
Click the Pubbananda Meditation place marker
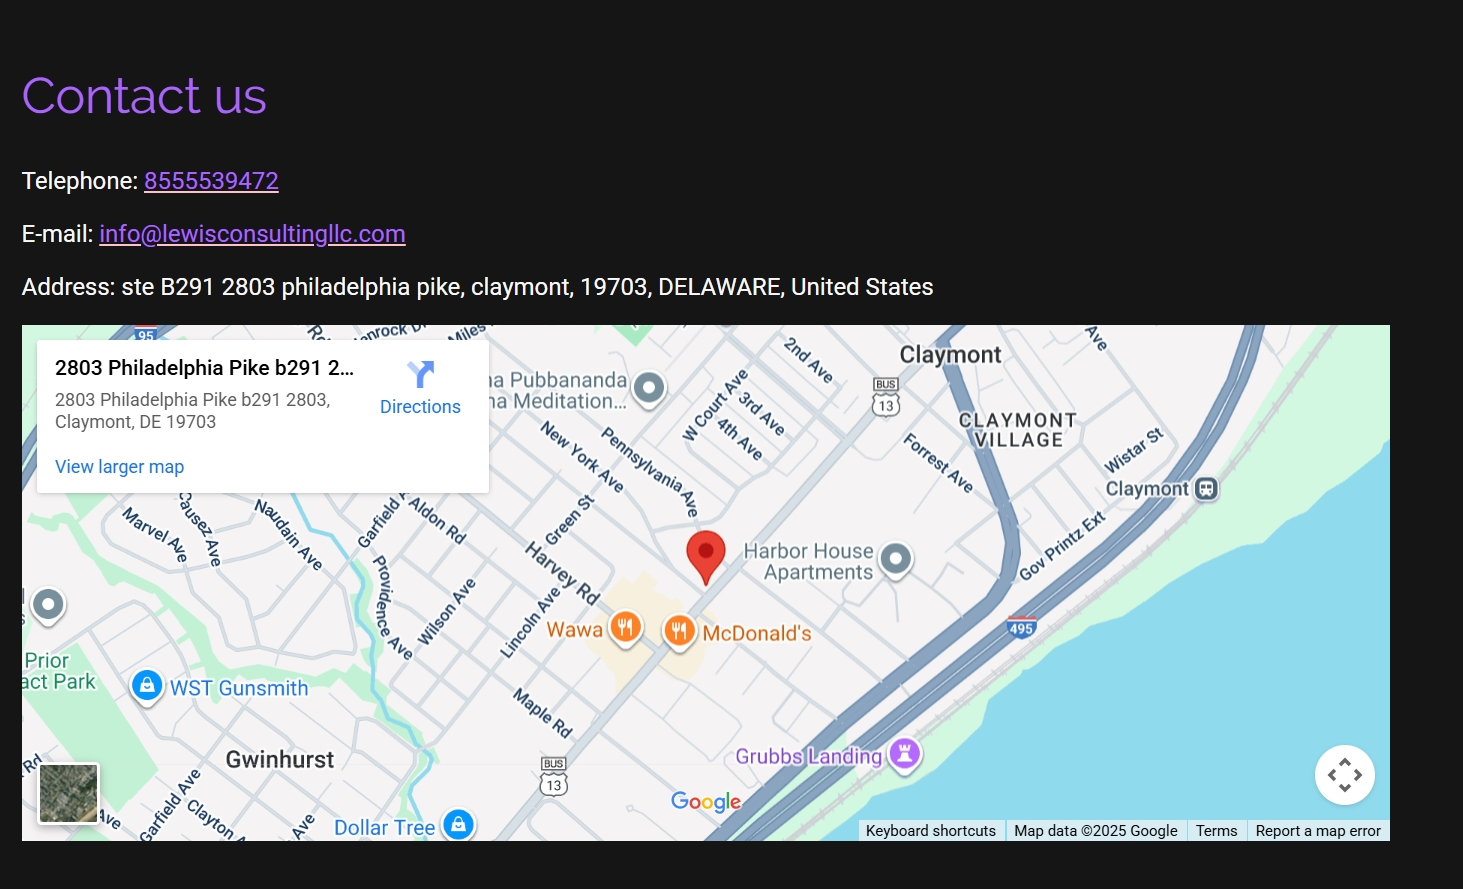point(649,388)
